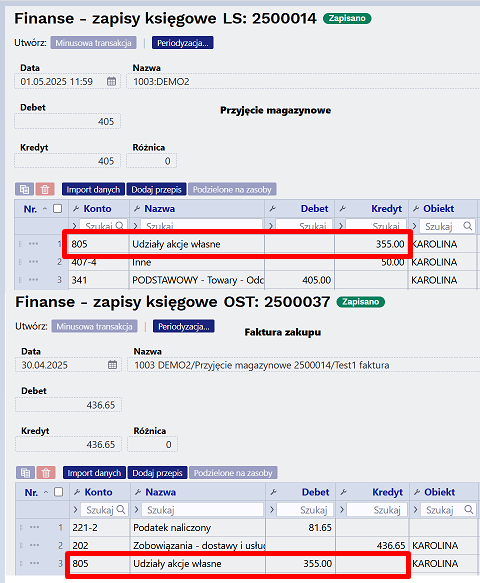Click wrench icon on Konto column, OST: 2500037 table
Image resolution: width=480 pixels, height=583 pixels.
[x=77, y=492]
